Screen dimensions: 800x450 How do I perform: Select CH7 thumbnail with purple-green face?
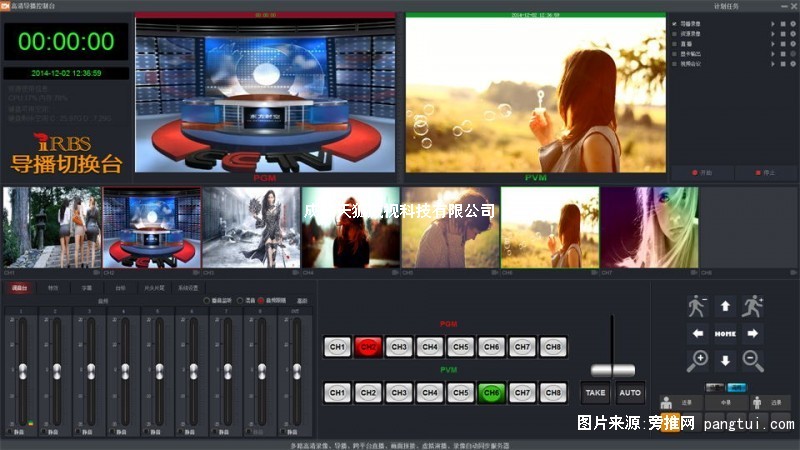[x=649, y=228]
